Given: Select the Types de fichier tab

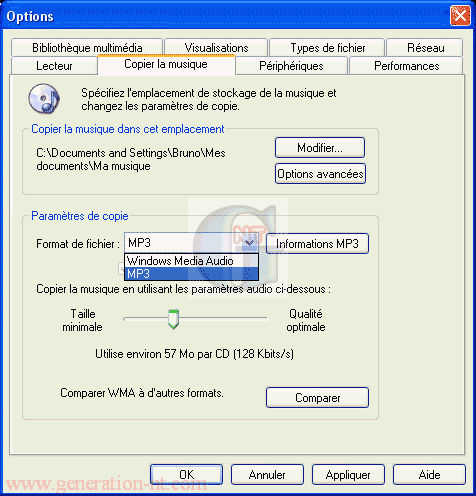Looking at the screenshot, I should click(327, 48).
